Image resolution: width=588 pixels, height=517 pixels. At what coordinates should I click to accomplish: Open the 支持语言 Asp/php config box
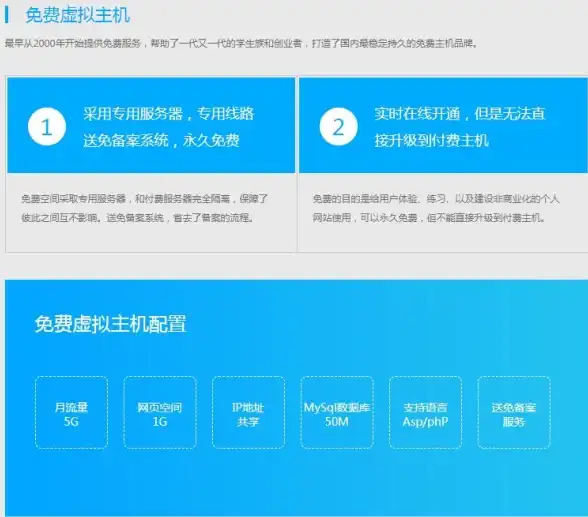pos(425,412)
